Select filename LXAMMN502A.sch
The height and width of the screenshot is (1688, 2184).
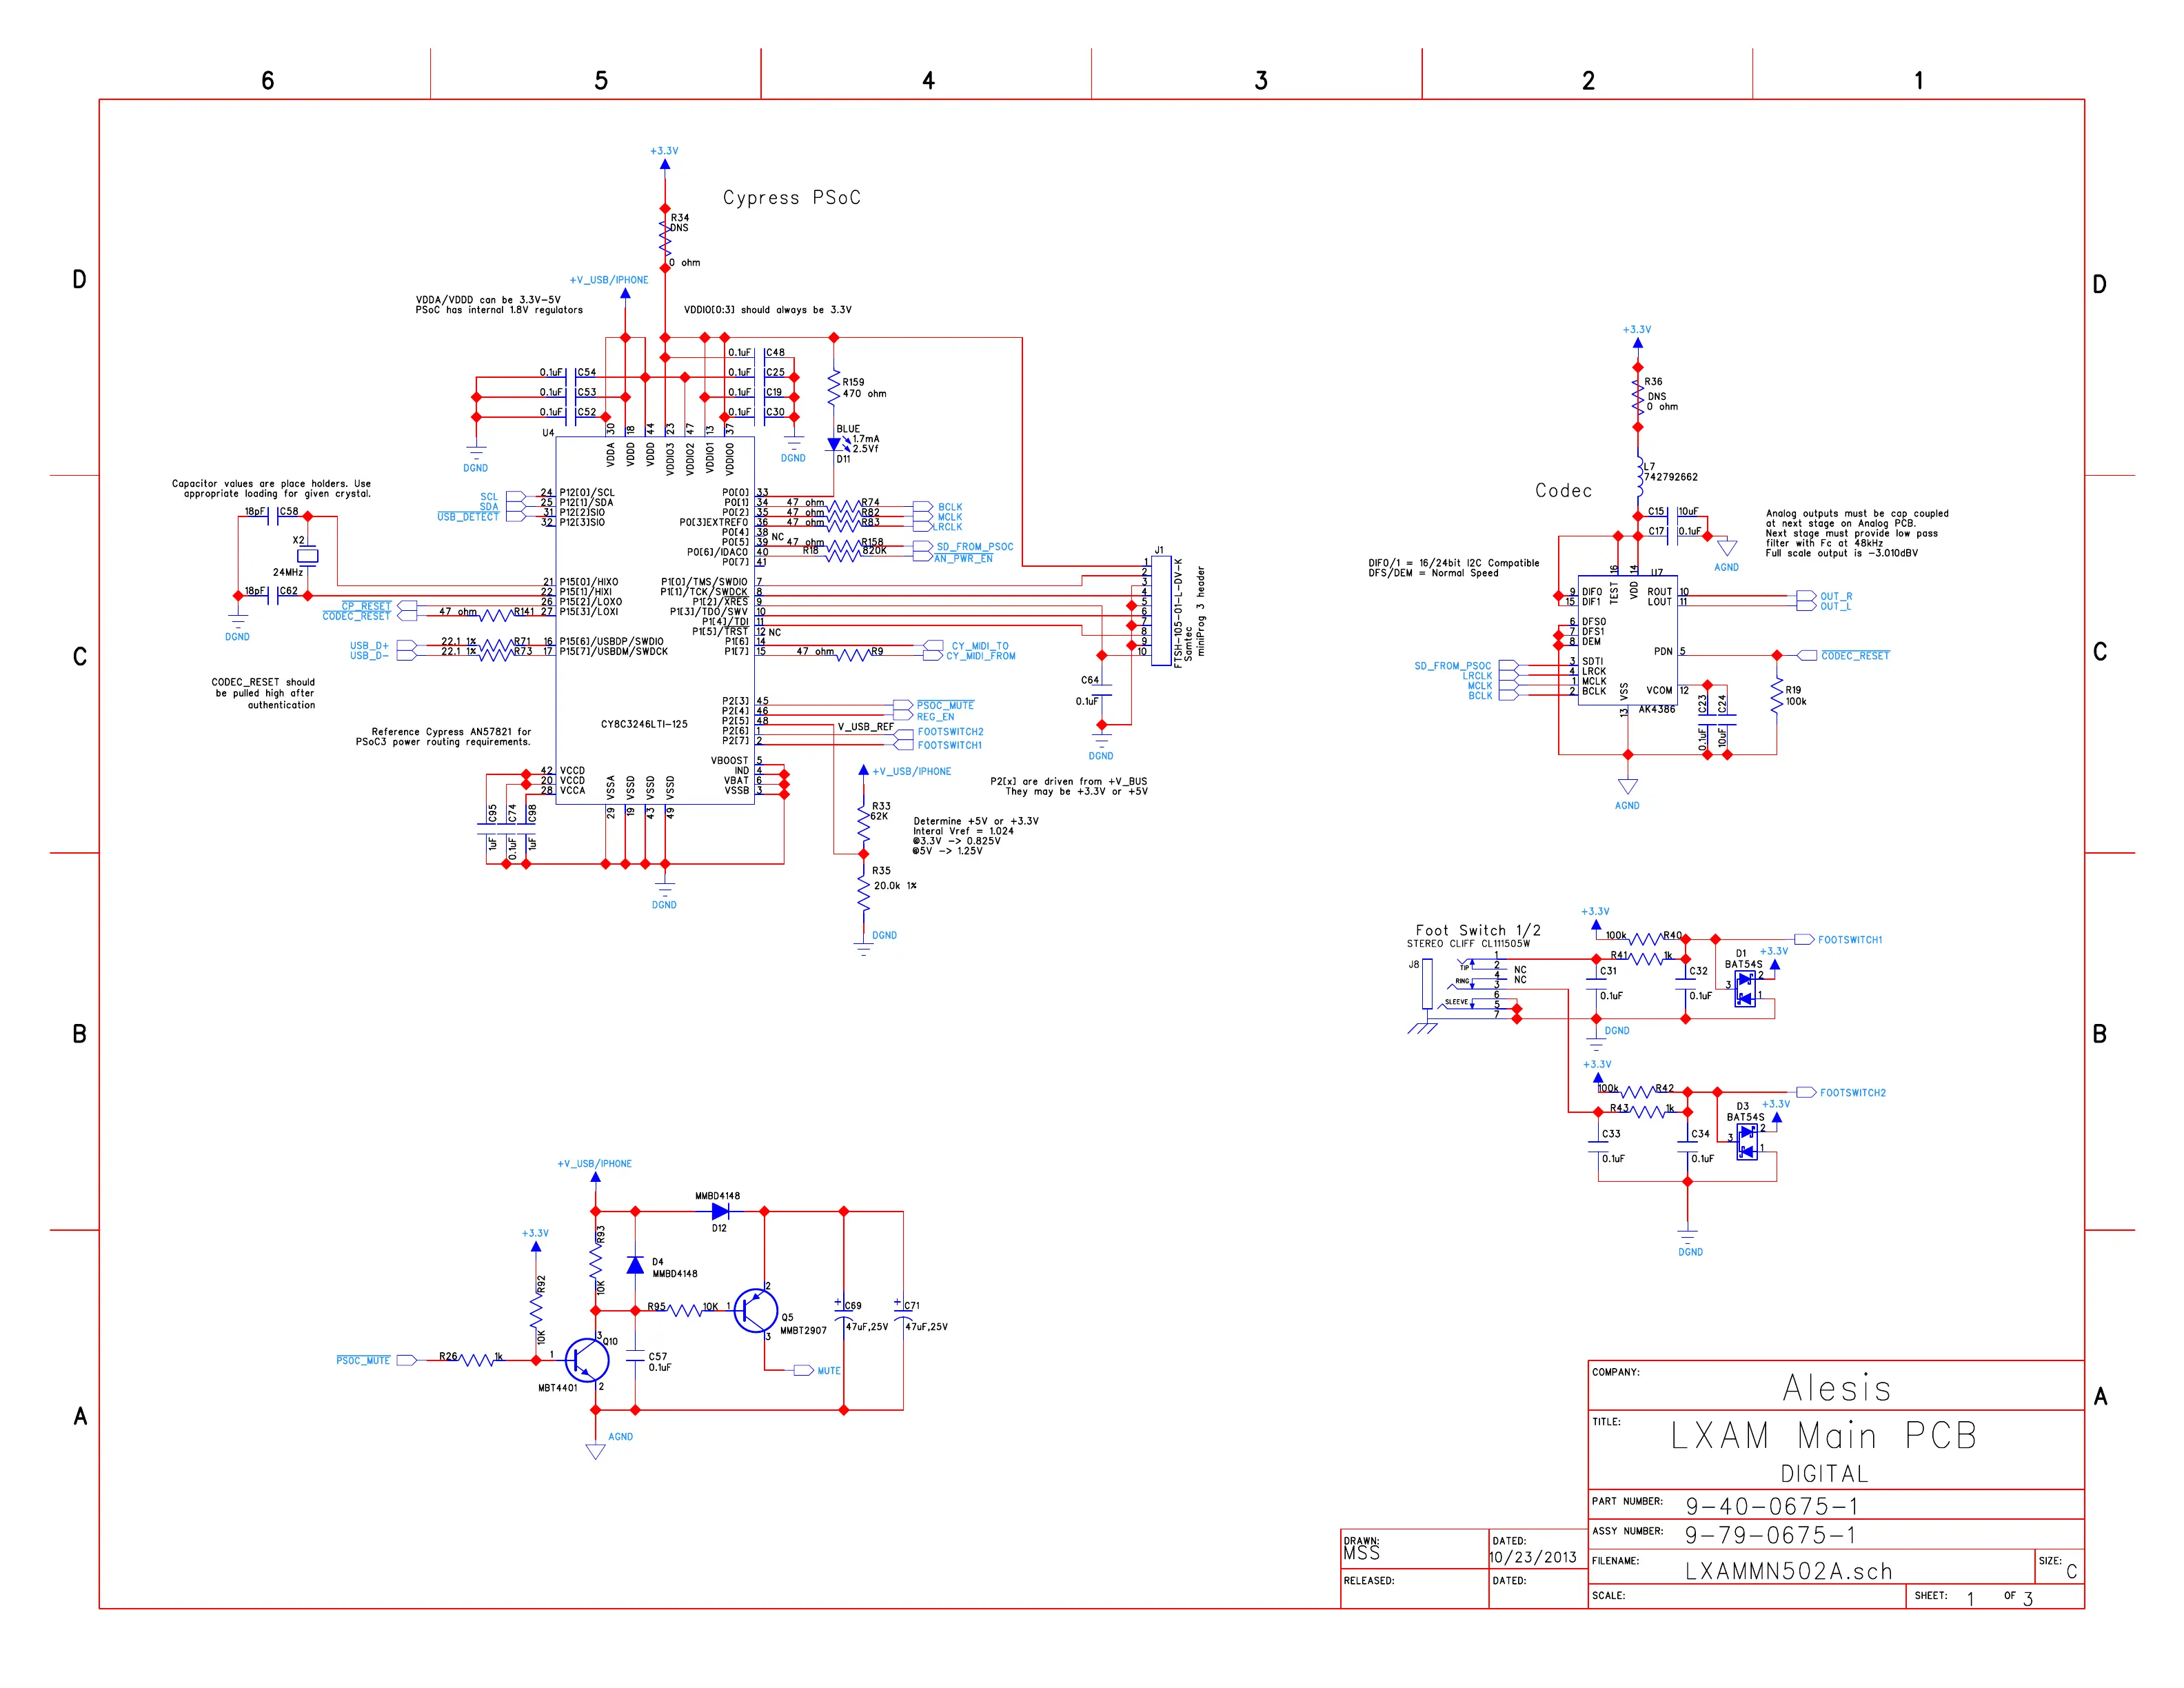coord(1789,1571)
